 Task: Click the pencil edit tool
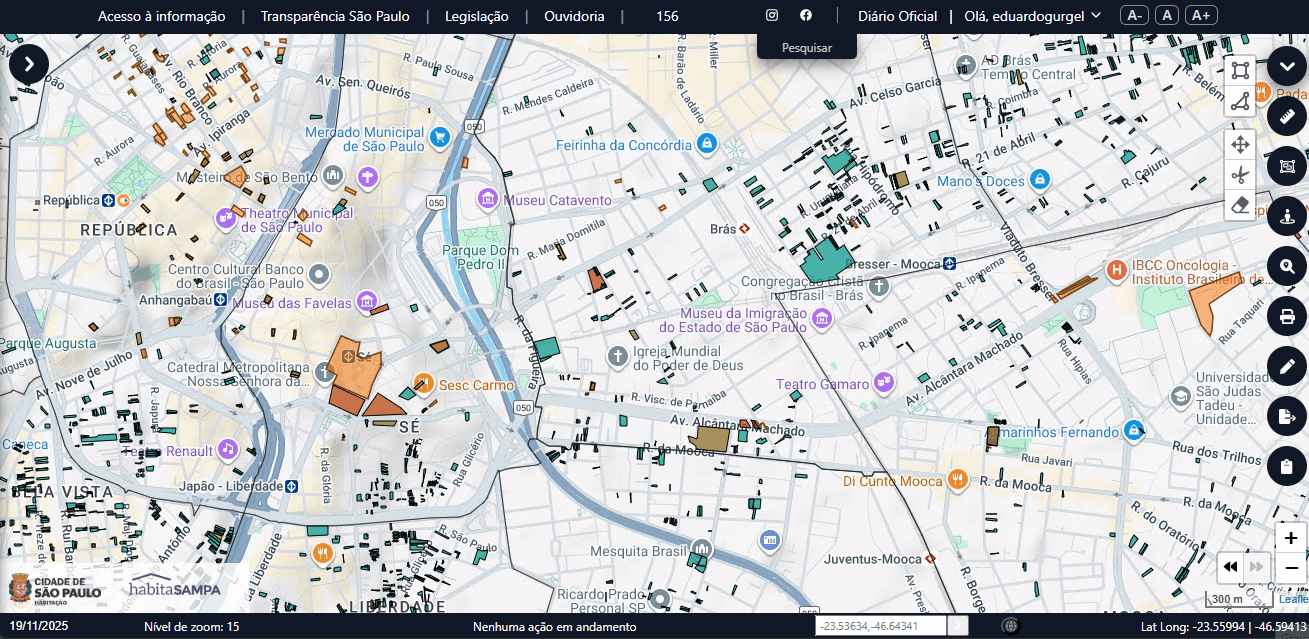1287,367
